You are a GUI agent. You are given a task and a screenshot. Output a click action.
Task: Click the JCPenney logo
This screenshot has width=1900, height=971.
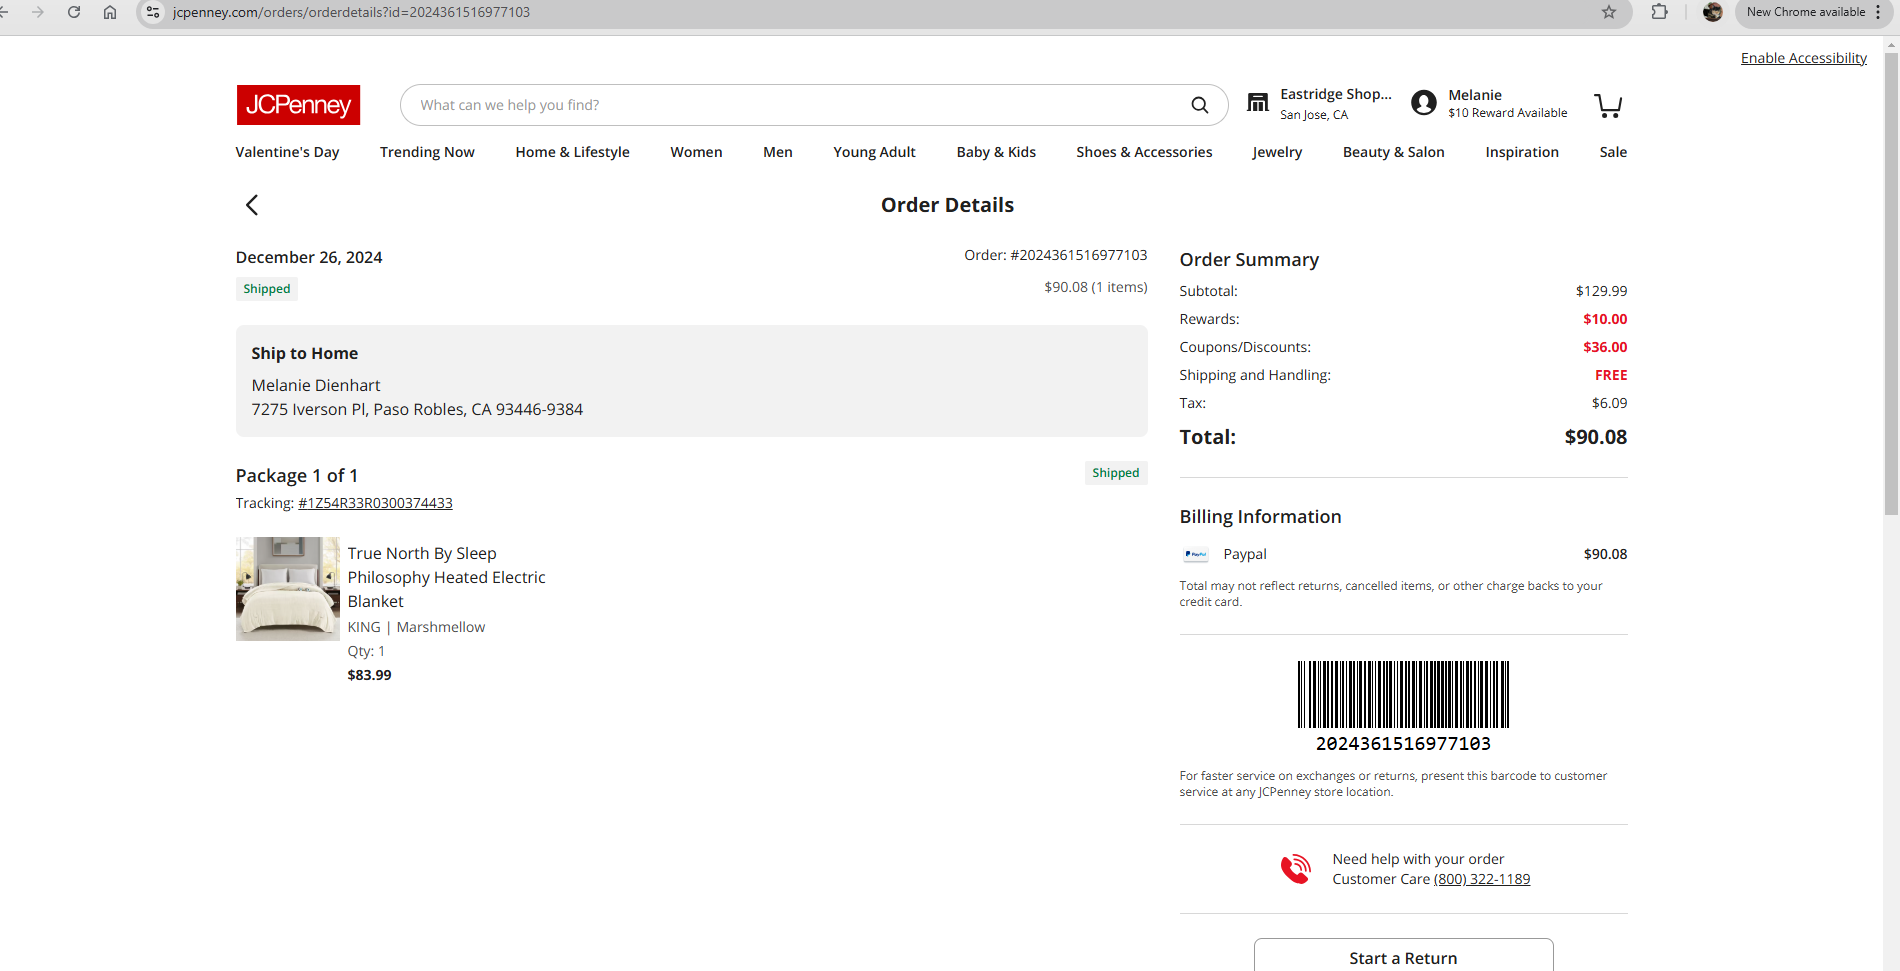pos(298,105)
